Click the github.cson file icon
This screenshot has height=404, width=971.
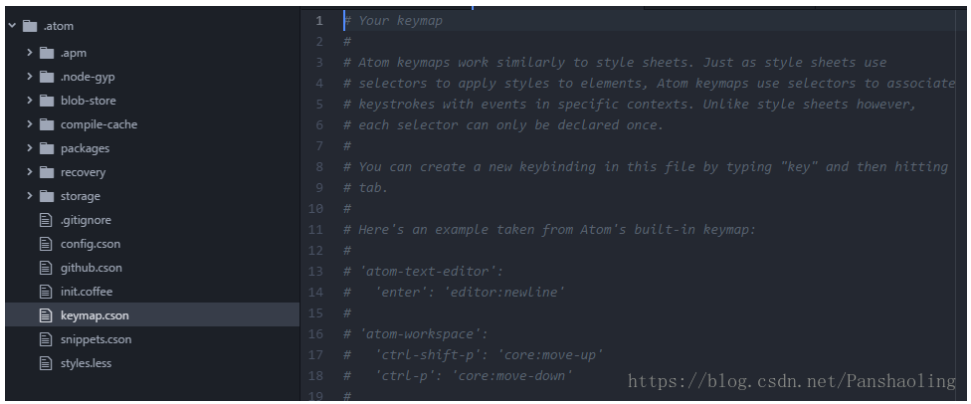(x=45, y=268)
